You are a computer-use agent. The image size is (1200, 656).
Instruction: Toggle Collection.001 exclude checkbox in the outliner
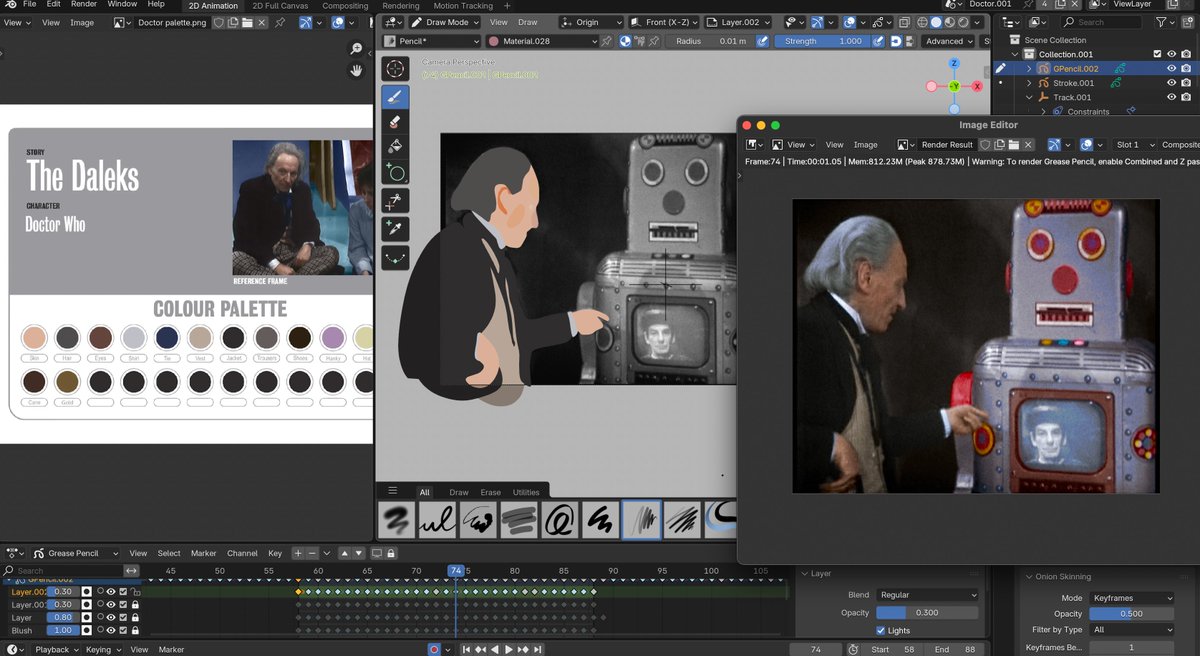click(x=1158, y=54)
